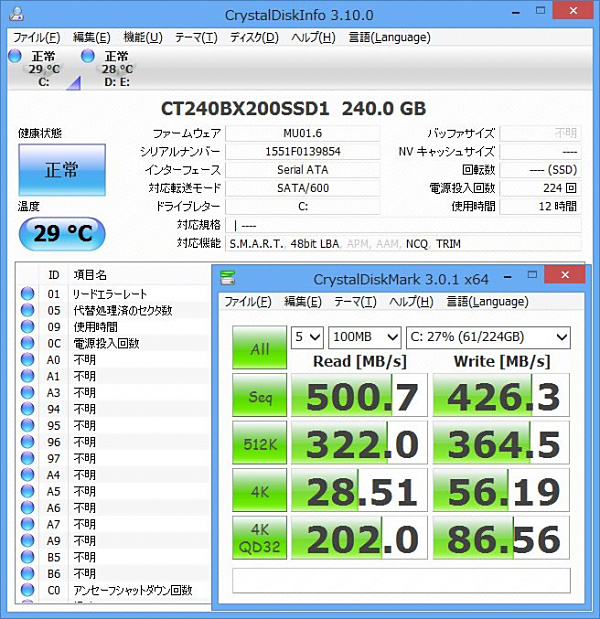Click Seq write result 426.3
Image resolution: width=600 pixels, height=619 pixels.
[501, 395]
